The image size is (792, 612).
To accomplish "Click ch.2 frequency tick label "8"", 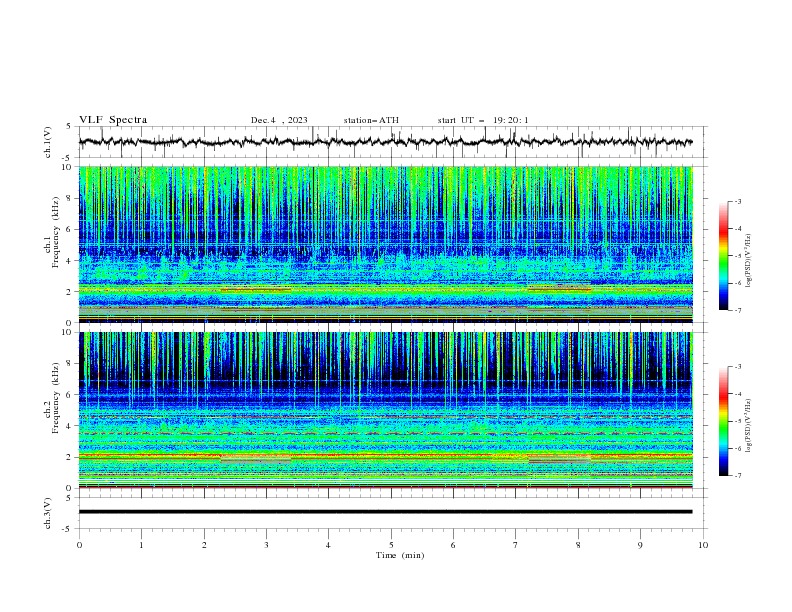I will point(71,364).
